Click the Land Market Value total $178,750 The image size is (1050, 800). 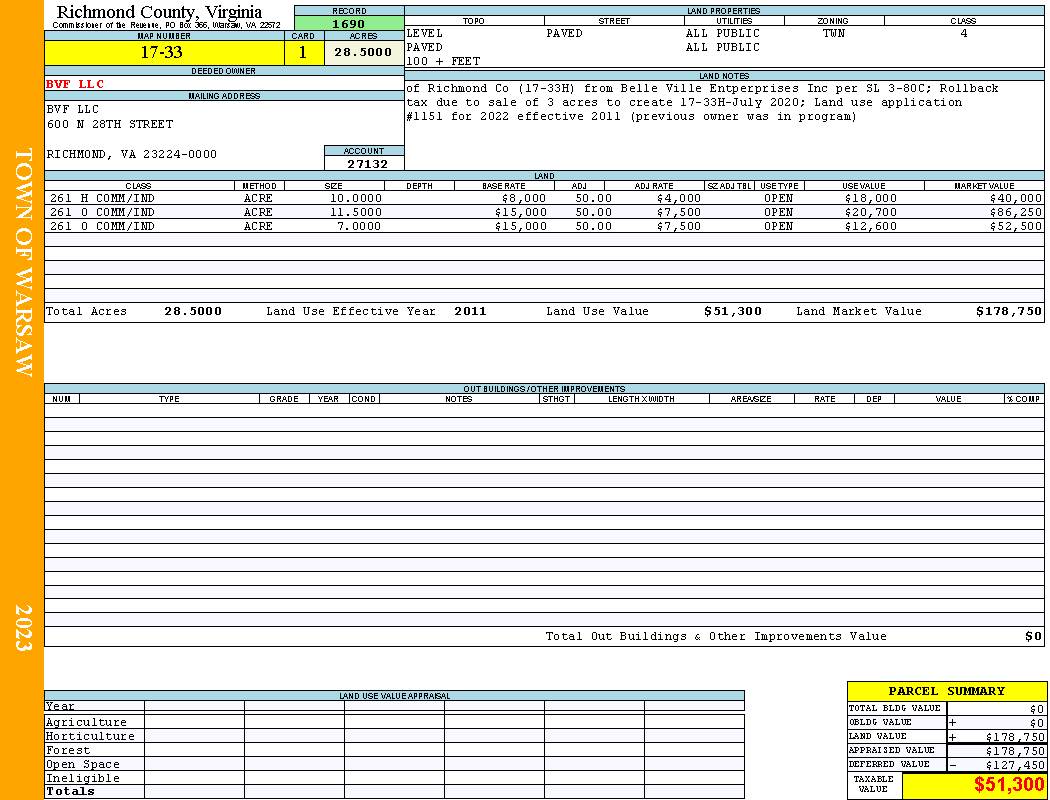pos(1008,311)
